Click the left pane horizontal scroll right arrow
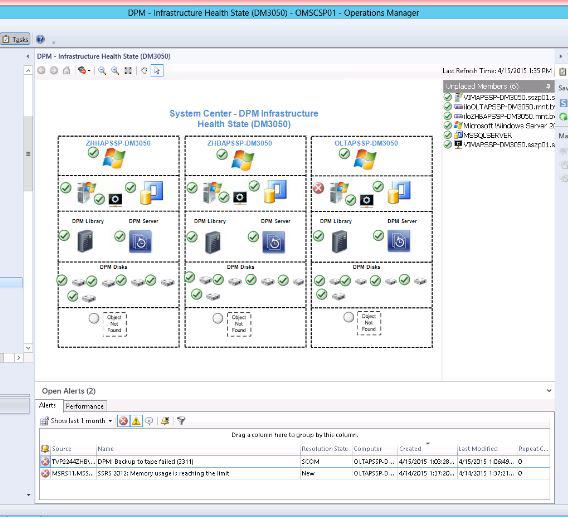Screen dimensions: 568x517 [18, 358]
